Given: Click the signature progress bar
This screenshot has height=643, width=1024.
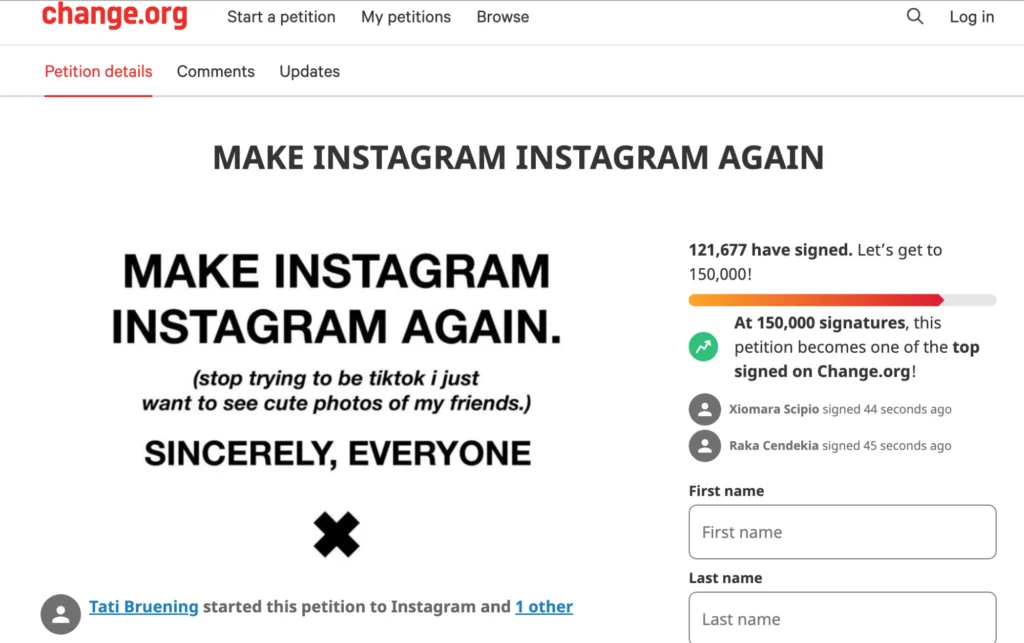Looking at the screenshot, I should coord(842,300).
